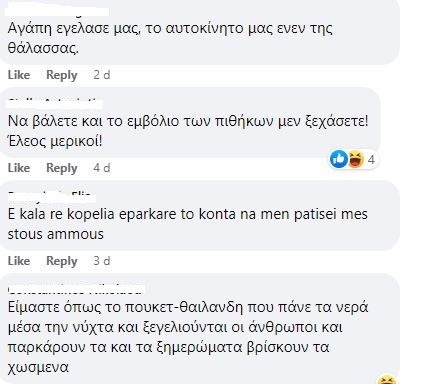Open the 3 d timestamp link

[x=102, y=261]
